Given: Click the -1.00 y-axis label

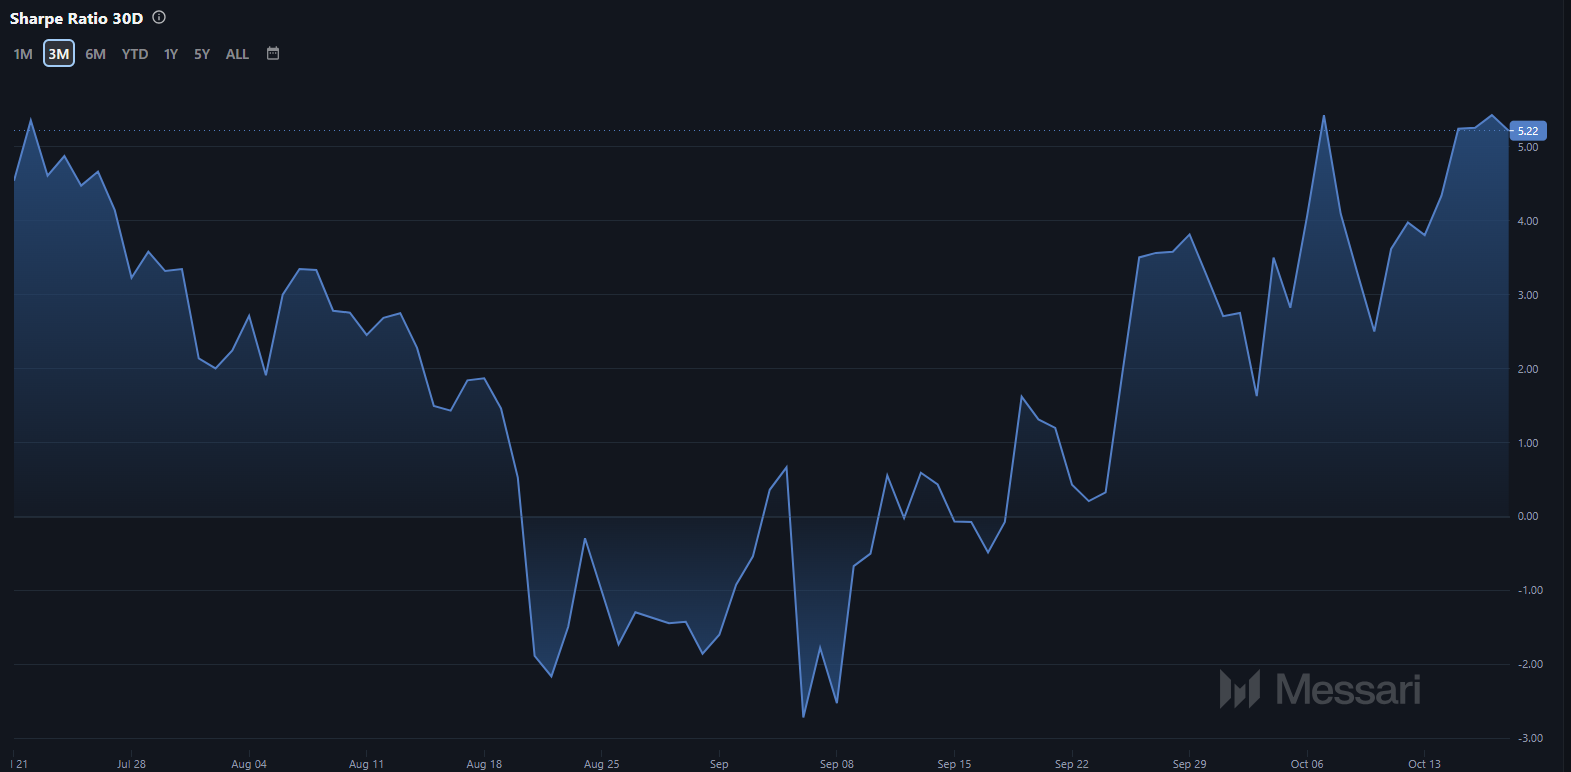Looking at the screenshot, I should [1530, 590].
